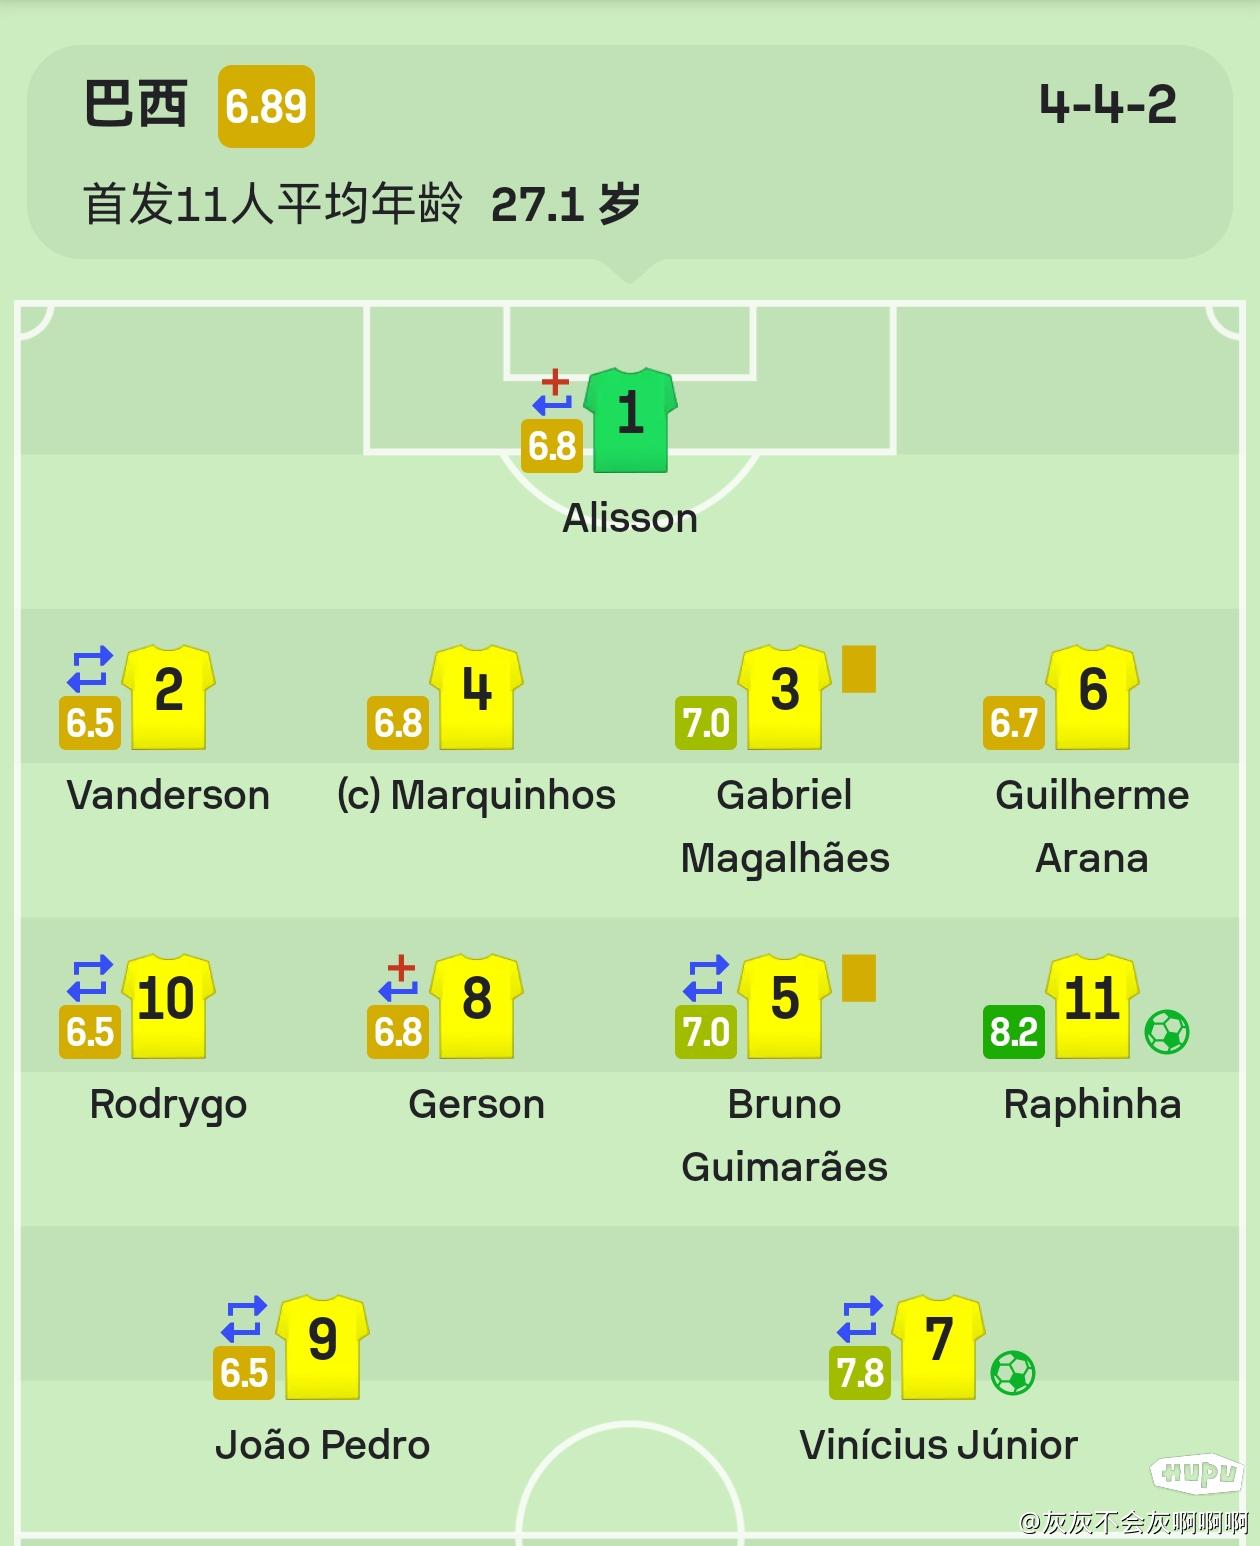The width and height of the screenshot is (1260, 1546).
Task: Open Marquinhos number 4 jersey
Action: (477, 697)
